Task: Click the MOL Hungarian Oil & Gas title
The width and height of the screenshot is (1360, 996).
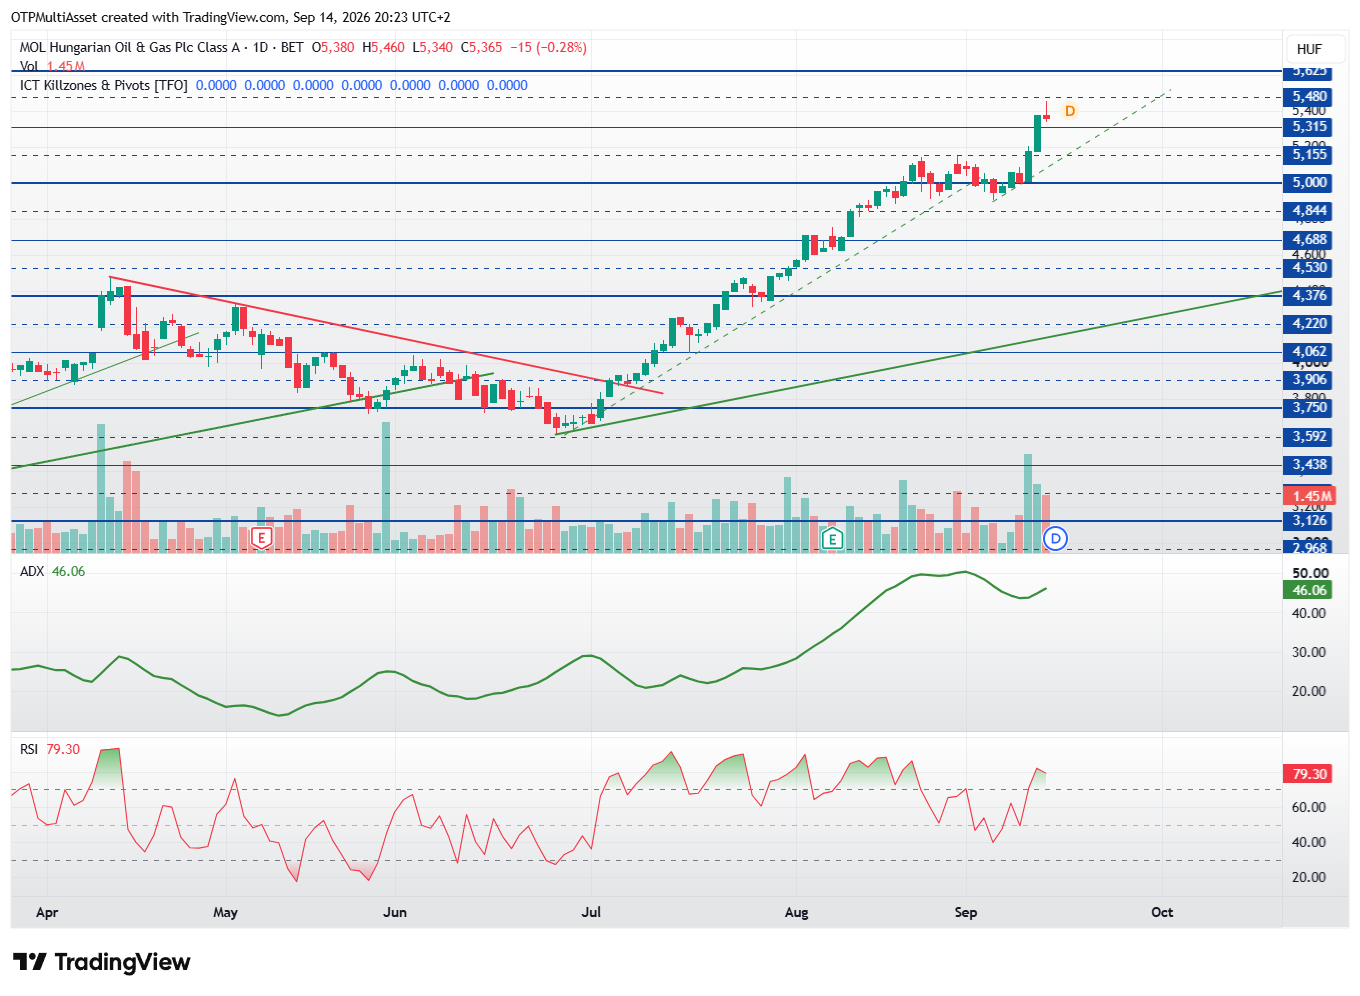Action: [130, 47]
